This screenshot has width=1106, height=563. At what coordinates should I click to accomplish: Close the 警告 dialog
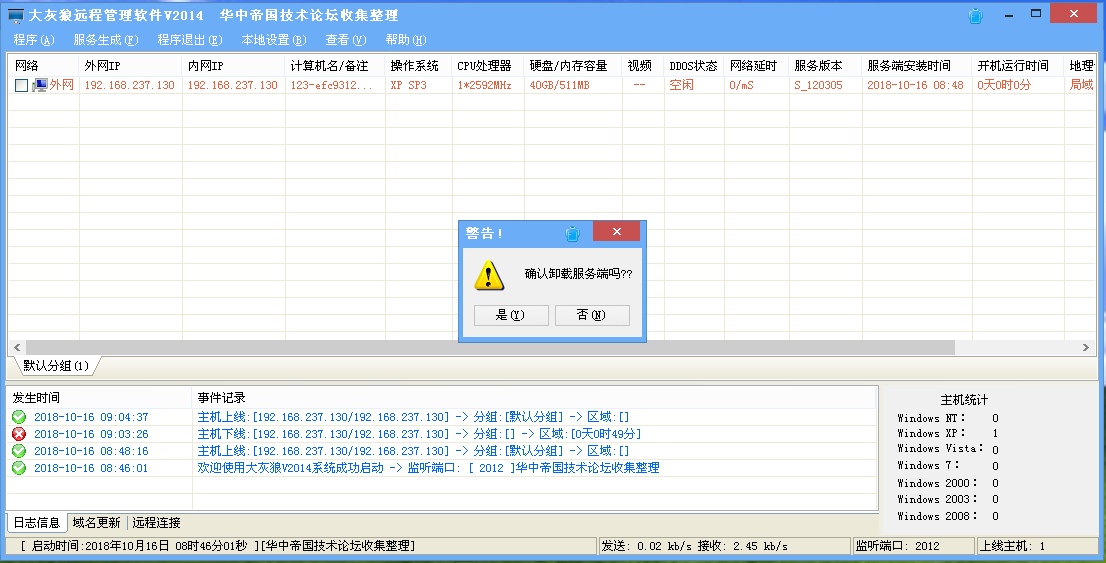coord(616,231)
